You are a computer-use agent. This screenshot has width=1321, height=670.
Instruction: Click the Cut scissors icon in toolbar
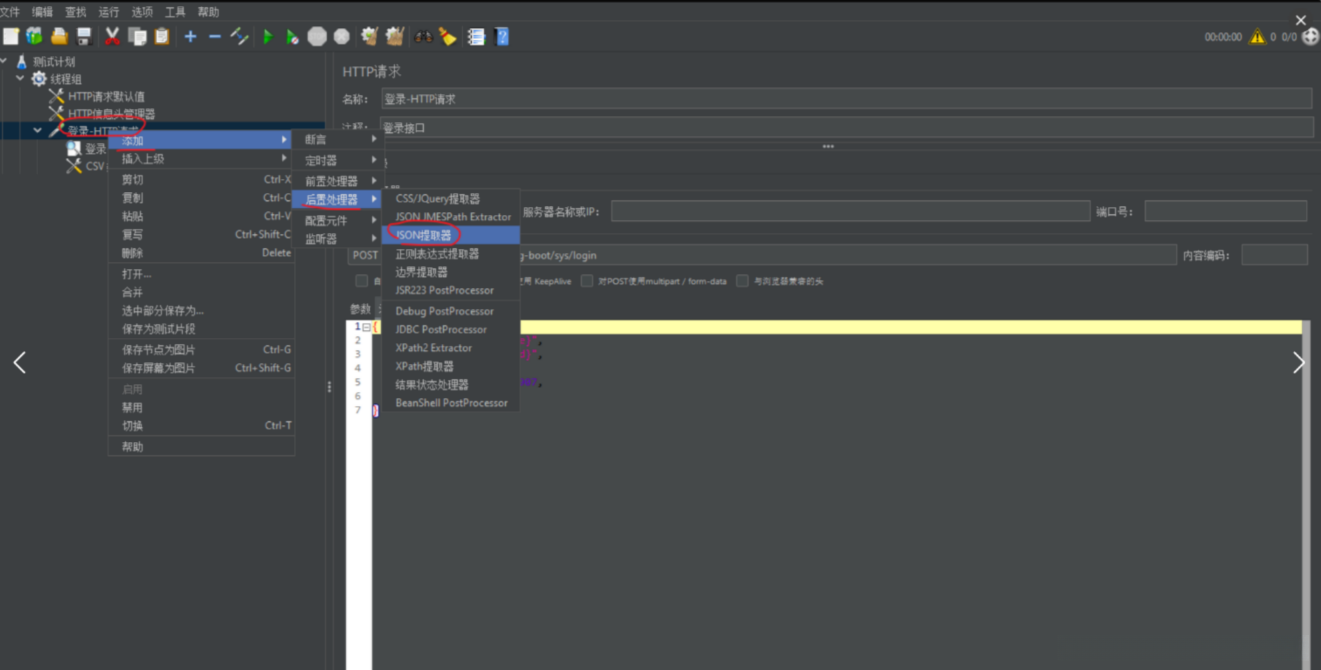112,37
